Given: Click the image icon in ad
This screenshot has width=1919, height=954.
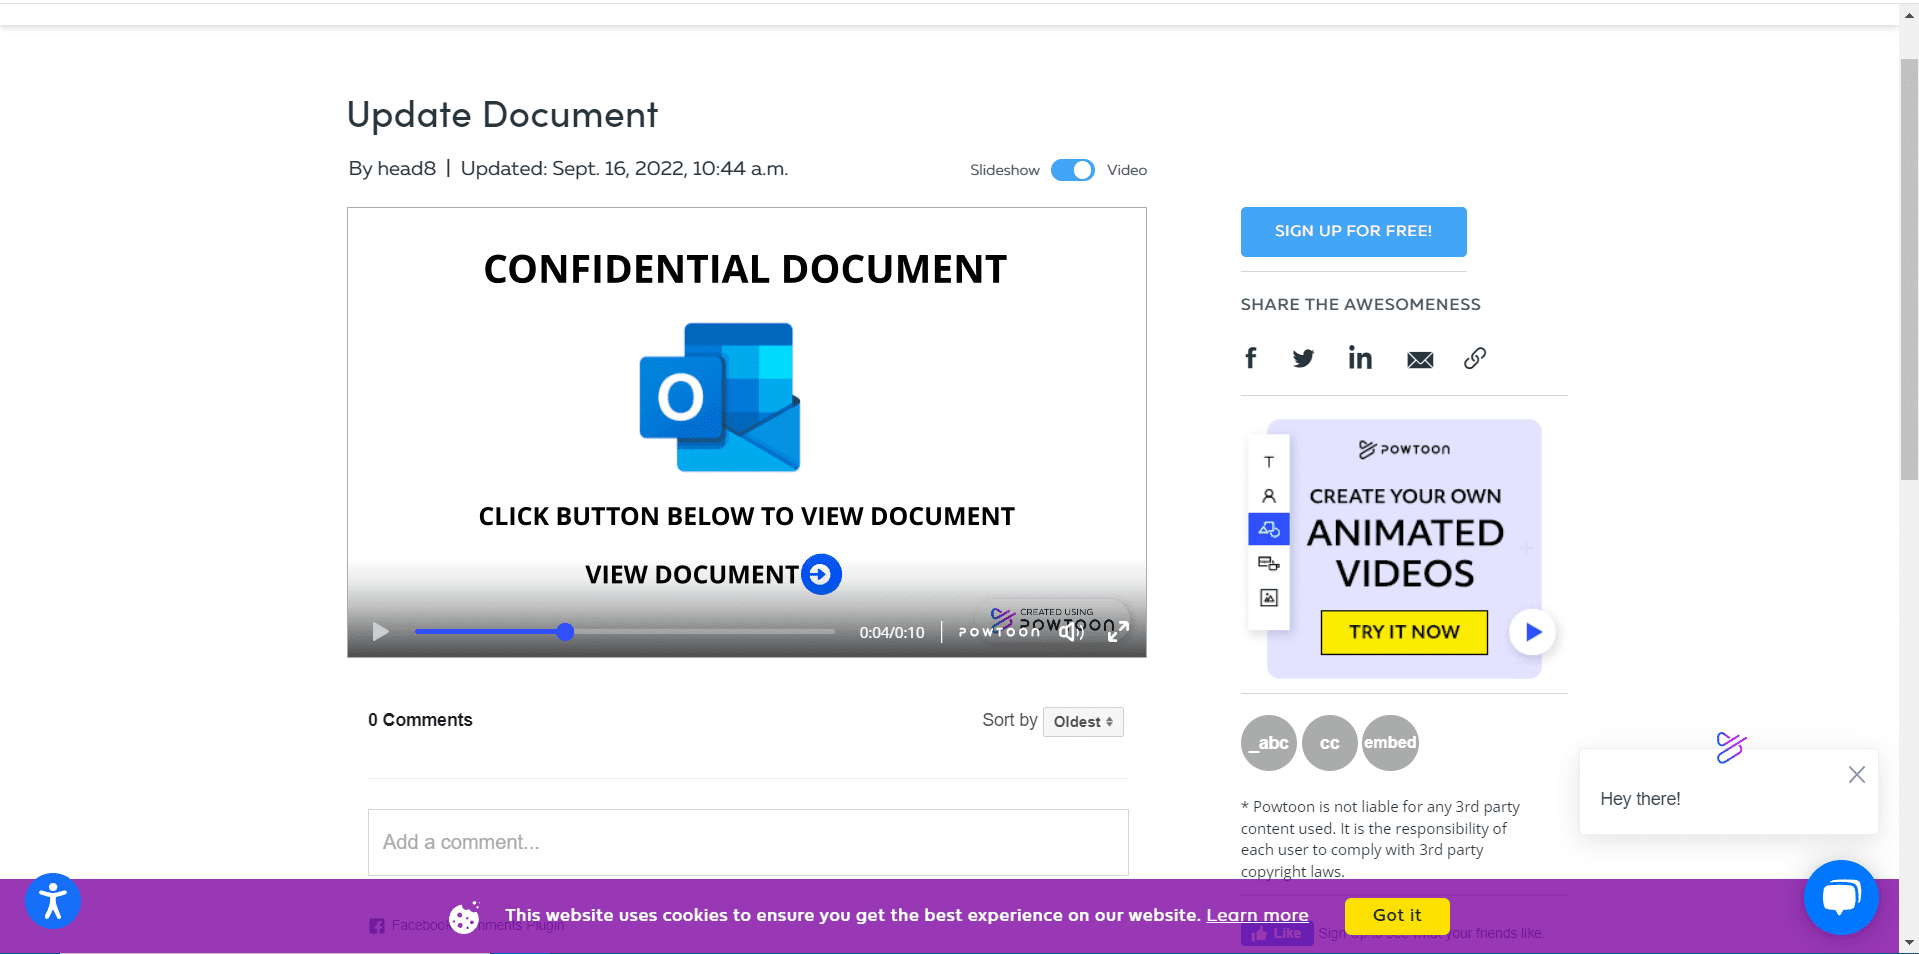Looking at the screenshot, I should click(x=1269, y=598).
